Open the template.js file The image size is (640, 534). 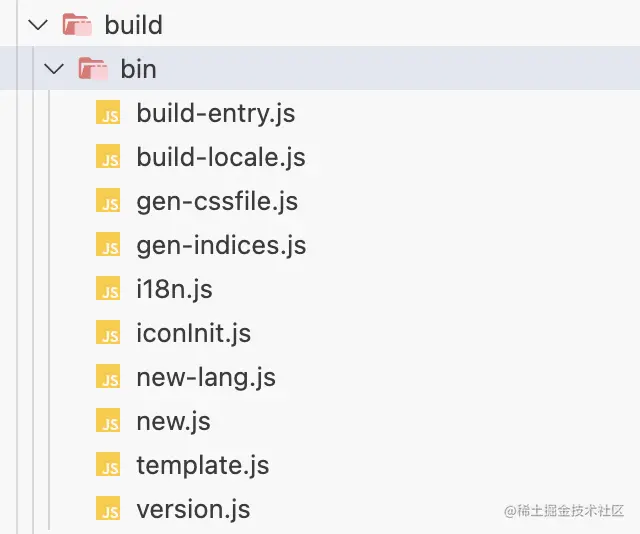202,465
